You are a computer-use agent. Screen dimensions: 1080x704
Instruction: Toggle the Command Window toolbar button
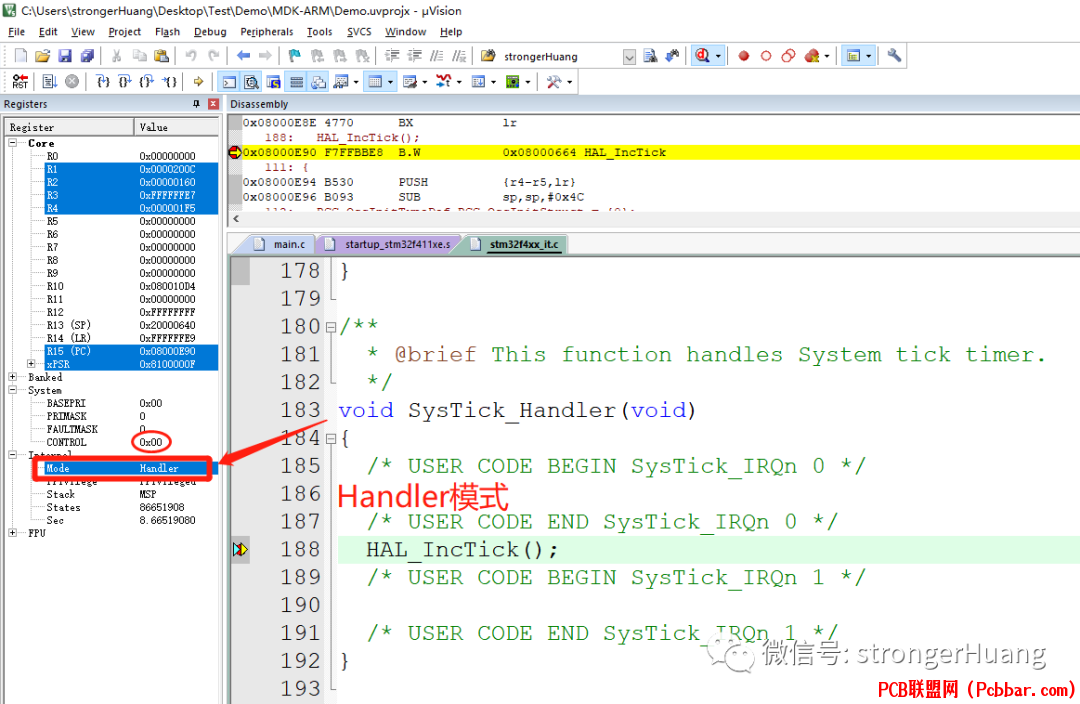(x=229, y=82)
